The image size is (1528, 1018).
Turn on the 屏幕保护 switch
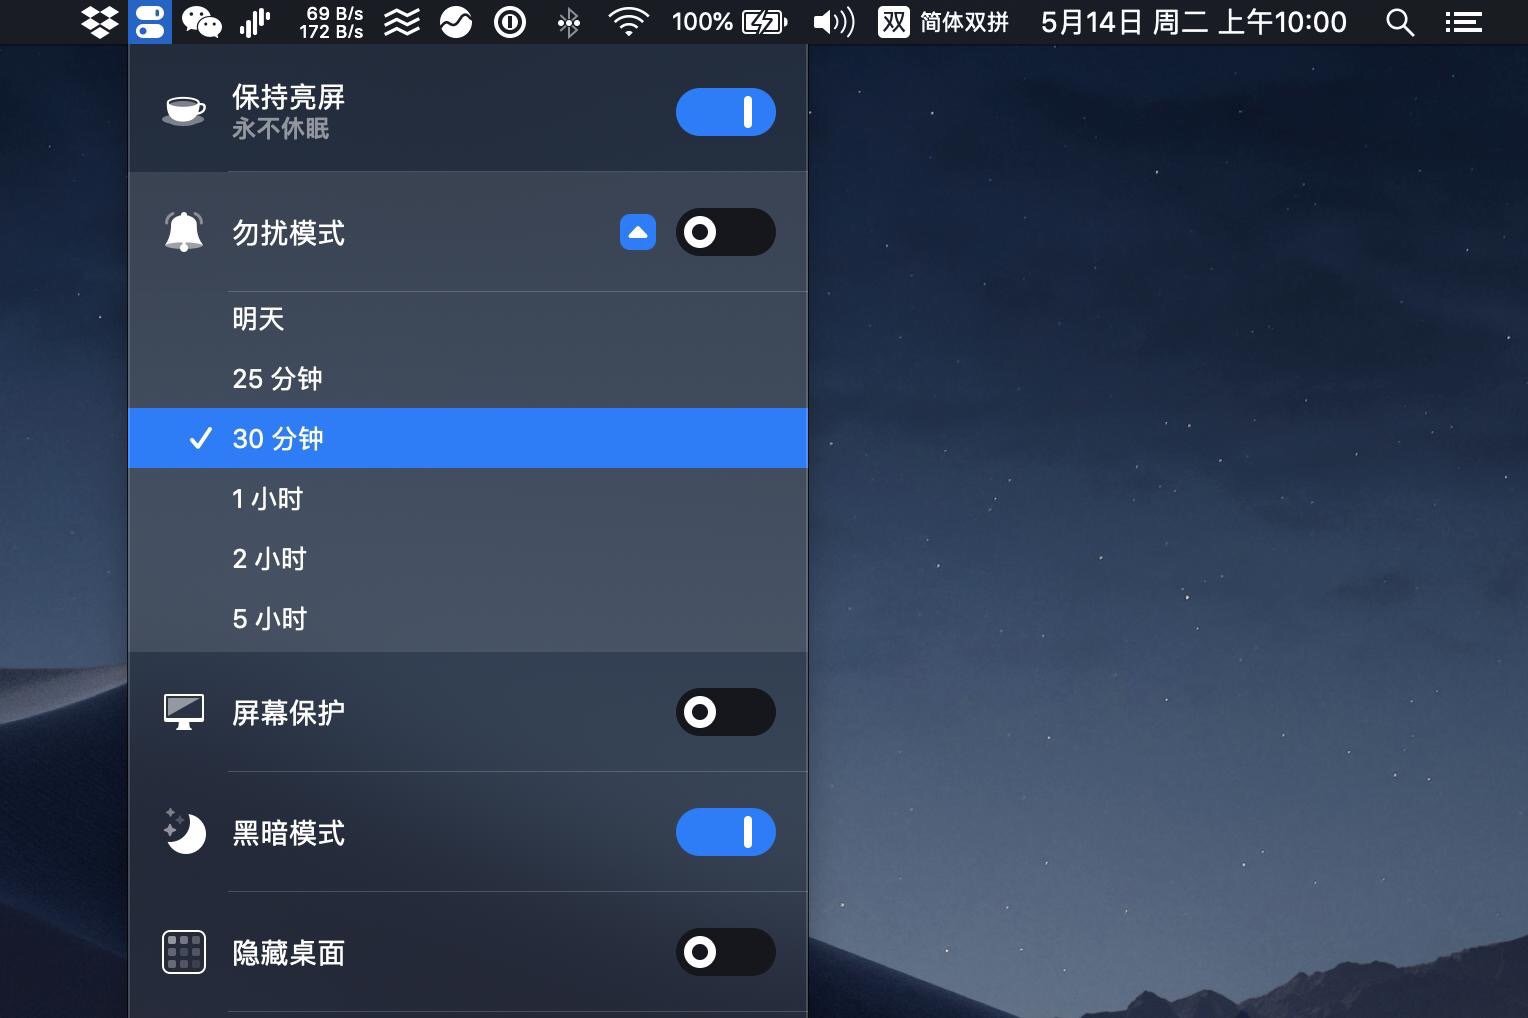tap(726, 712)
